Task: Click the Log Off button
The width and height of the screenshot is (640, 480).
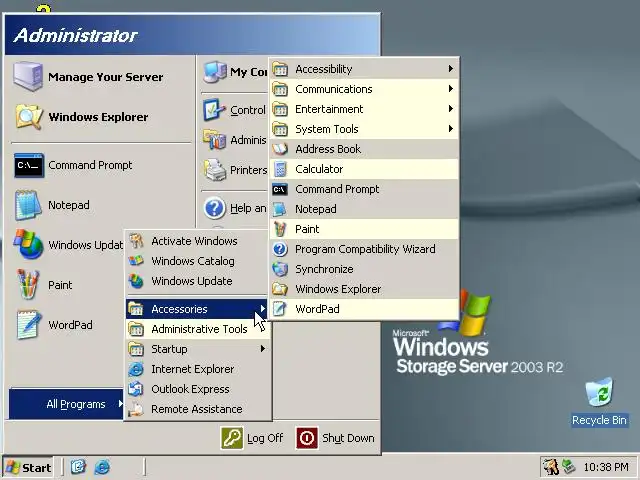Action: [252, 438]
